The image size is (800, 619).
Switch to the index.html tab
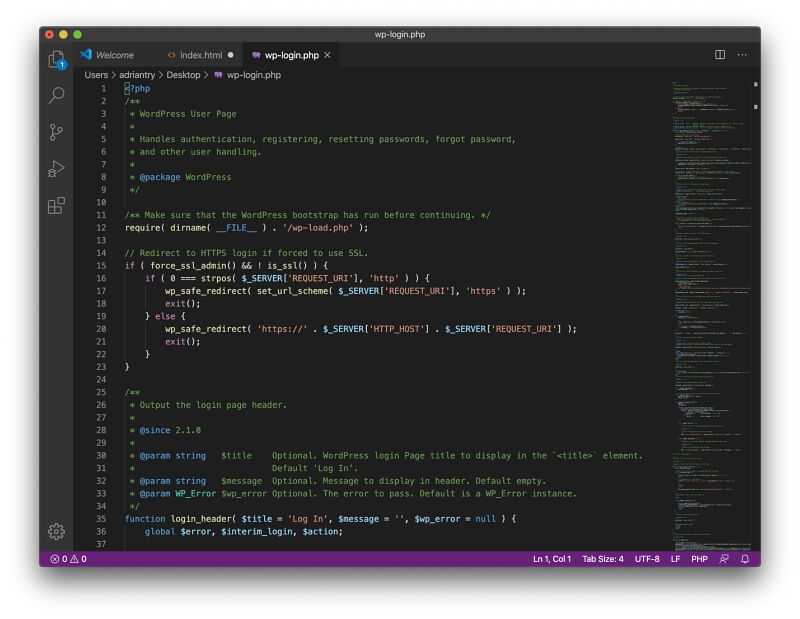pos(200,55)
